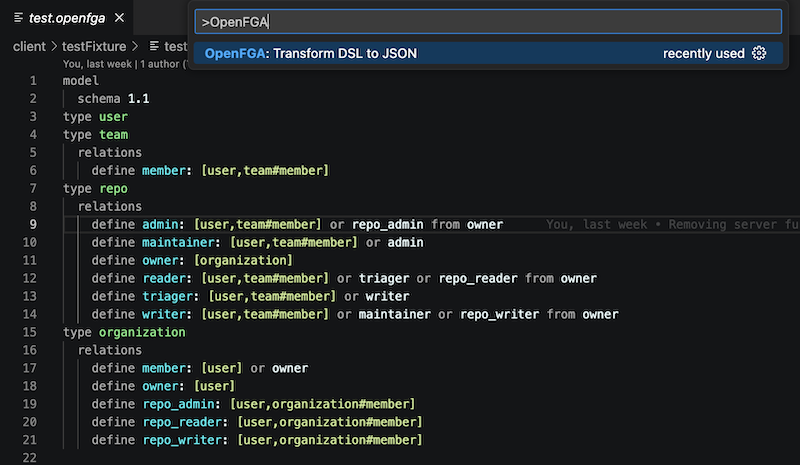Click inline blame text 'Removing server' on line 9
800x465 pixels.
[723, 225]
